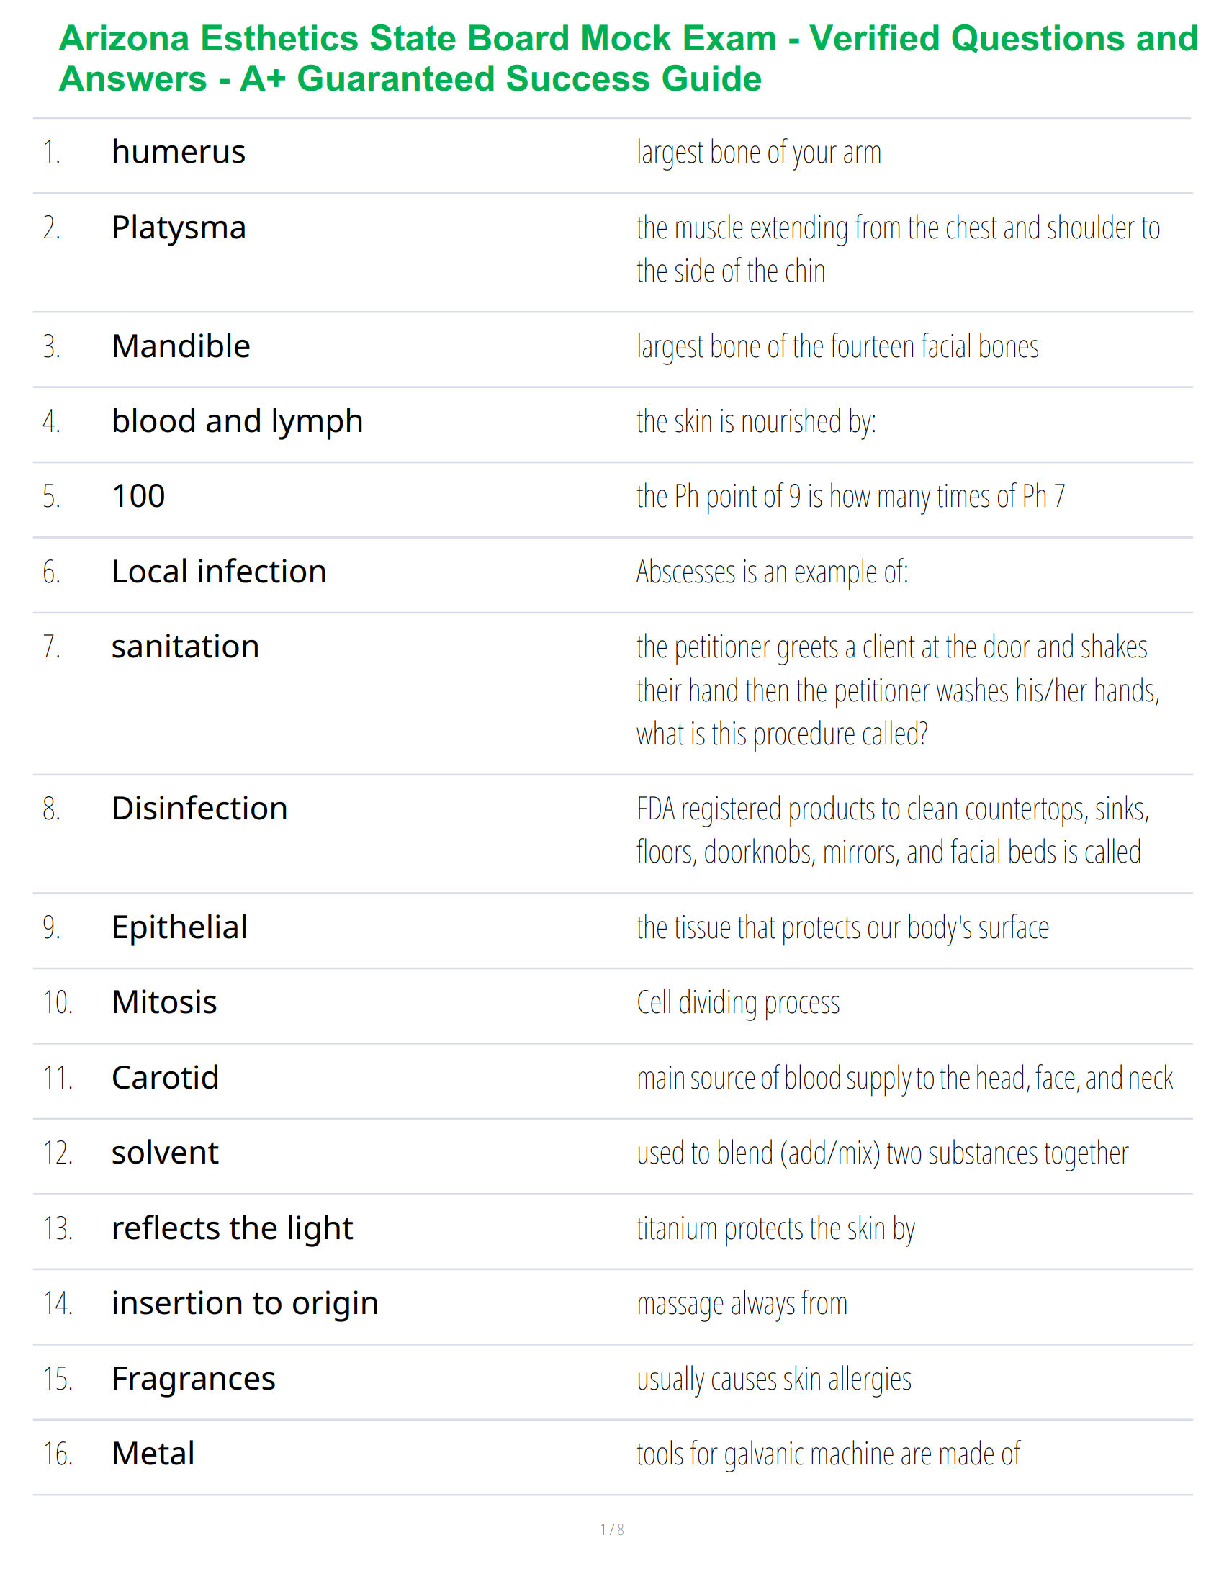Select the term 'humerus'
This screenshot has width=1224, height=1584.
tap(178, 152)
